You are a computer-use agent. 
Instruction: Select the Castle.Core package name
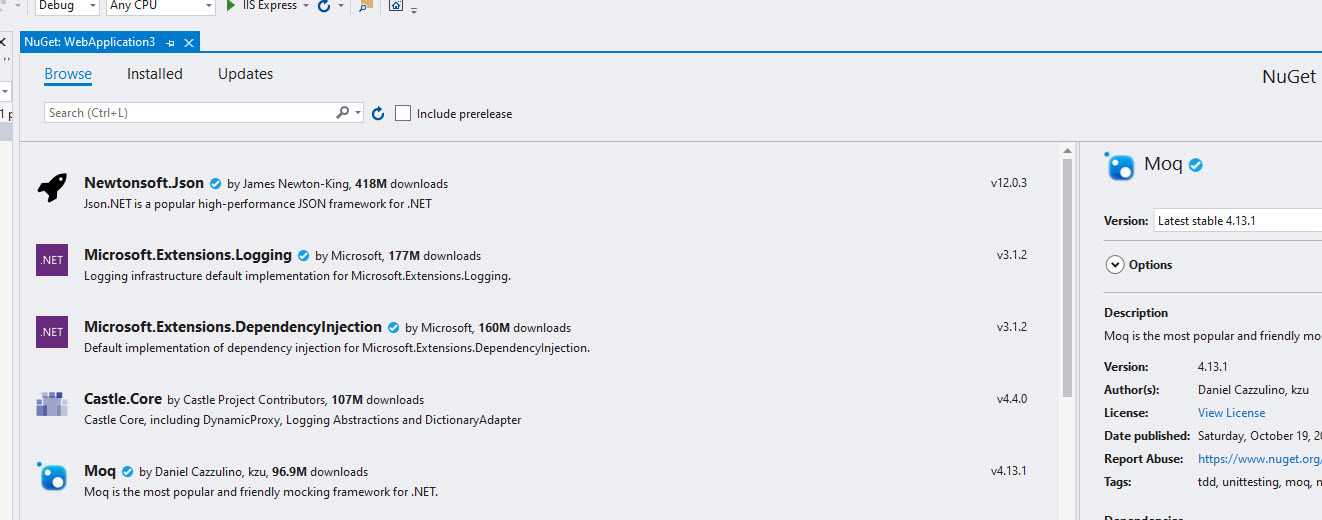point(123,399)
